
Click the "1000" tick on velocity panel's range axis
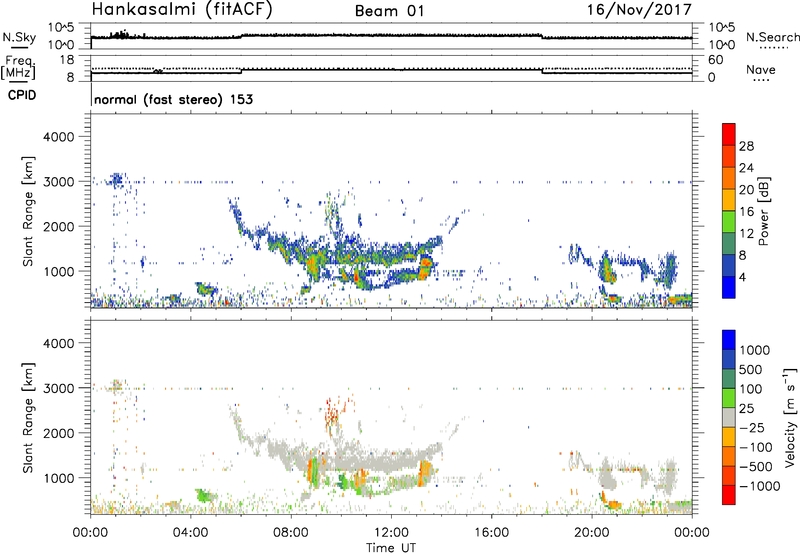point(58,478)
